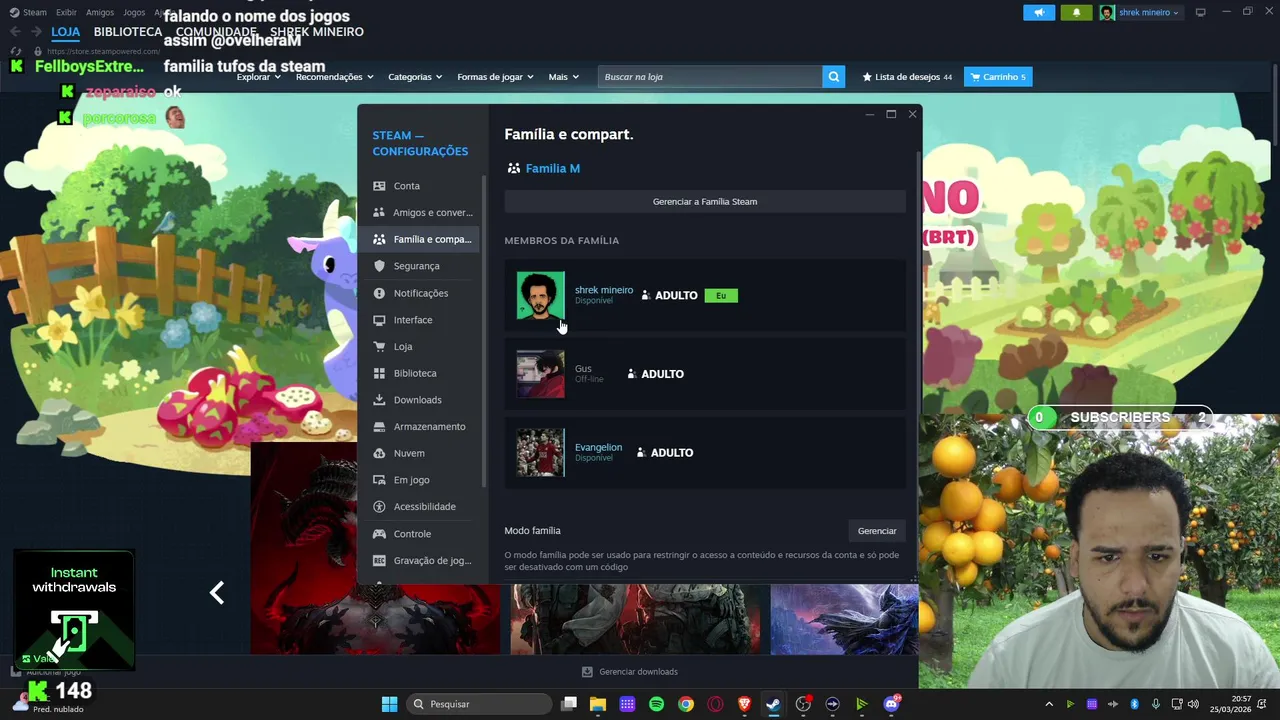The height and width of the screenshot is (720, 1280).
Task: Open File Explorer from the taskbar
Action: [598, 704]
